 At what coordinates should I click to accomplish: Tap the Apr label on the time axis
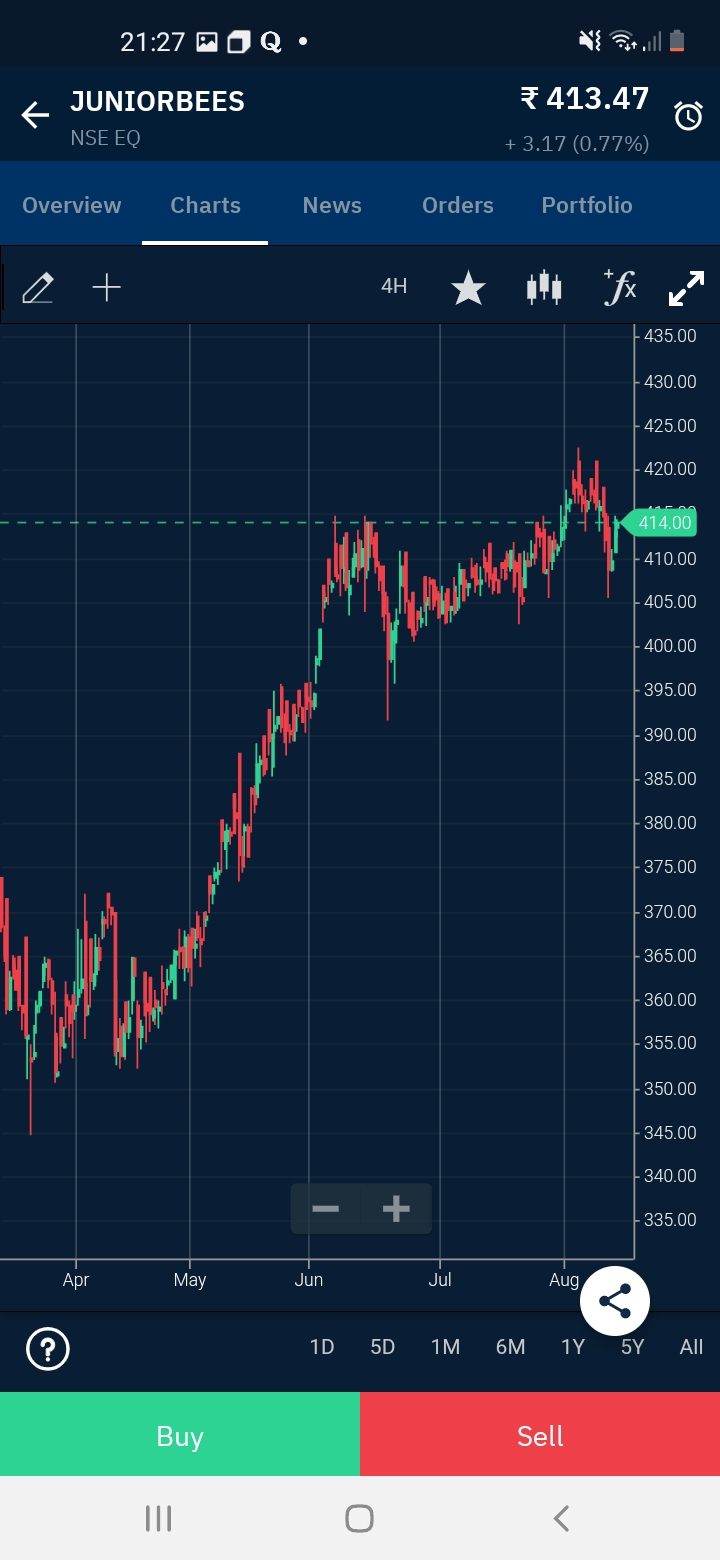[x=76, y=1279]
